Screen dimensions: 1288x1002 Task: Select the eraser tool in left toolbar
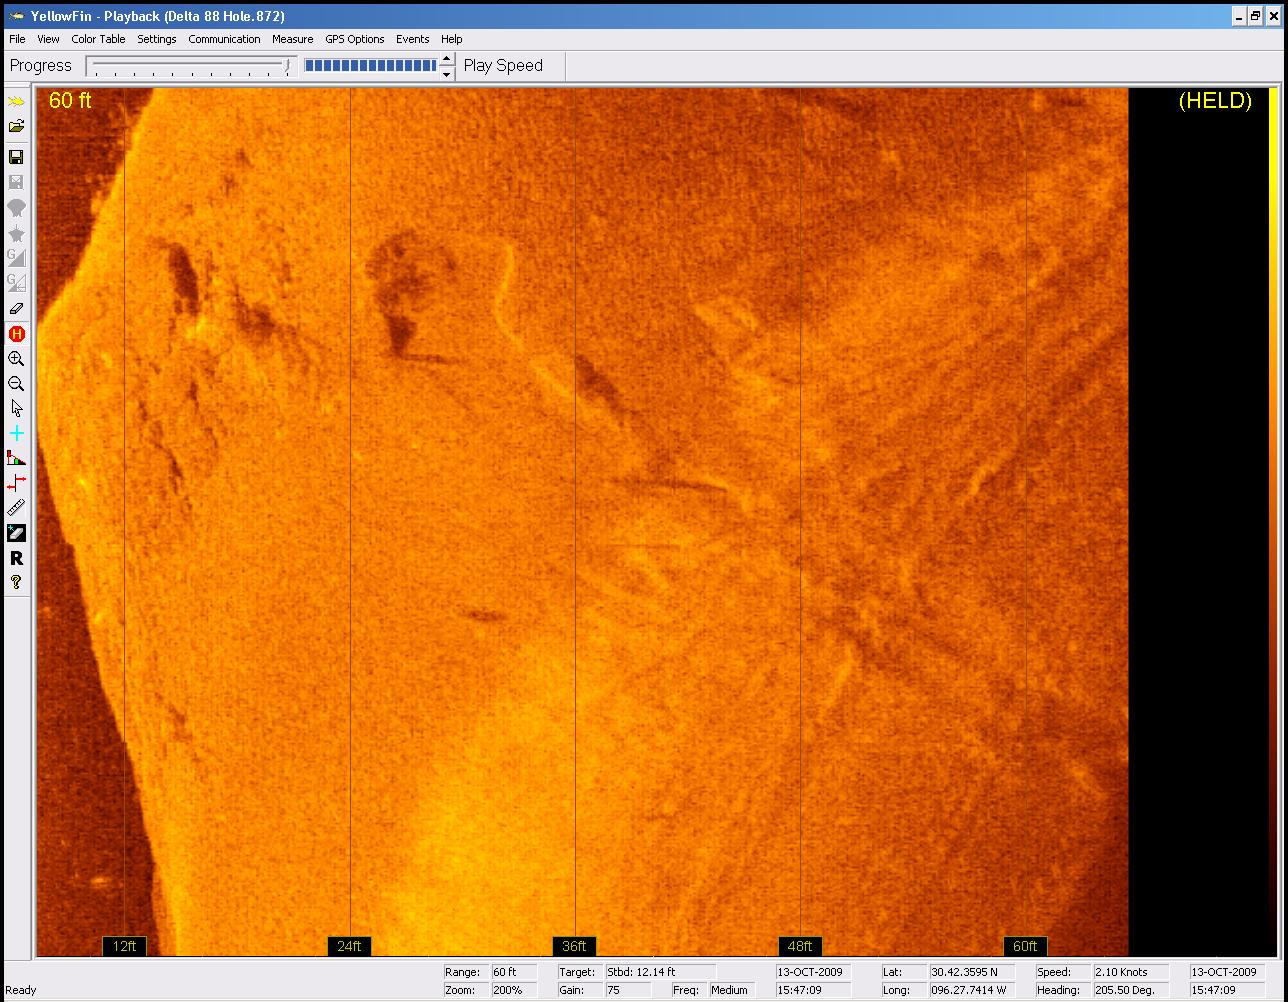click(16, 309)
